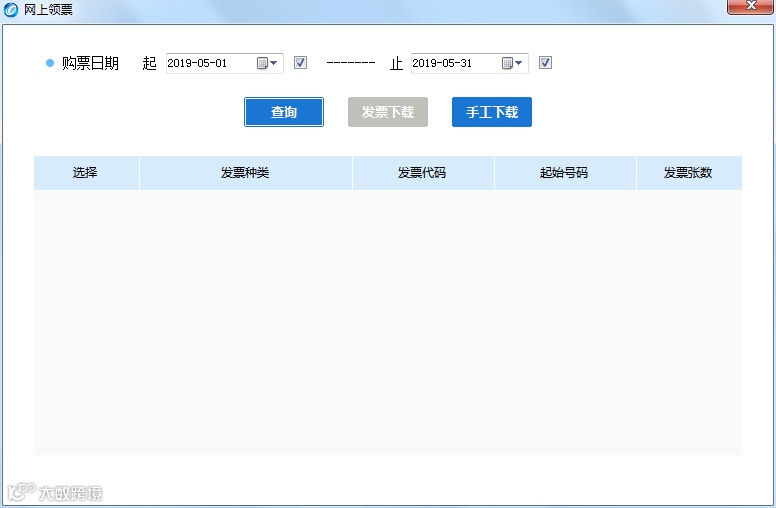Open calendar dropdown for start date 2019-05-01
Screen dimensions: 776x508
(267, 63)
